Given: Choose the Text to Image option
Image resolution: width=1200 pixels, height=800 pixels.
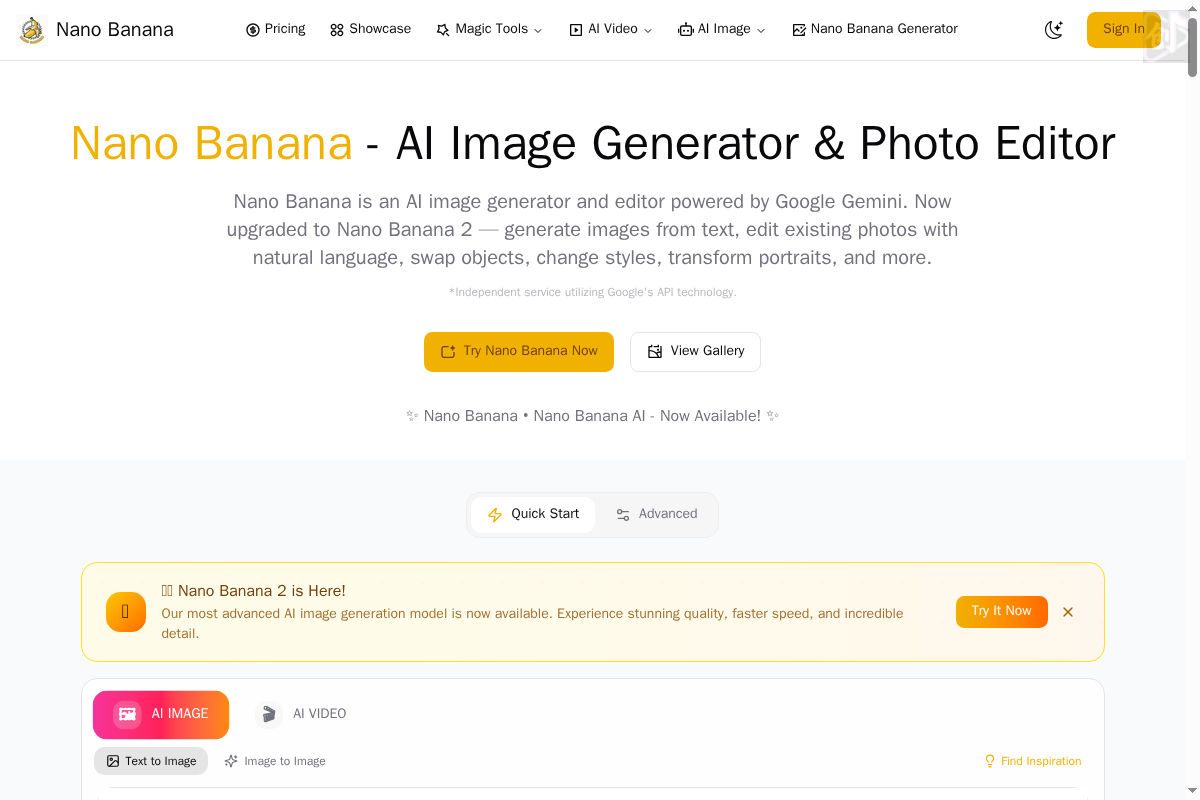Looking at the screenshot, I should pyautogui.click(x=151, y=761).
